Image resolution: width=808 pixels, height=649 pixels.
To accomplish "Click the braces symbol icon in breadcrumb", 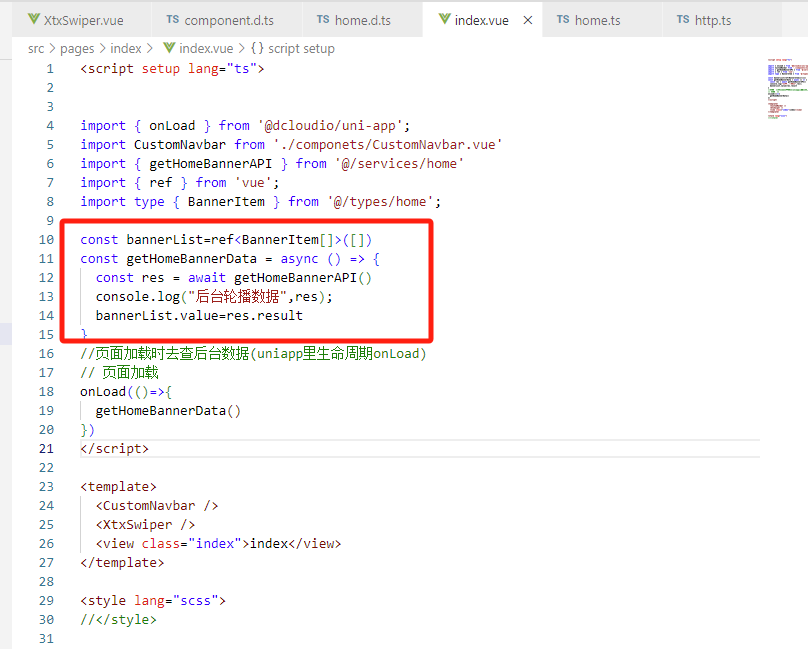I will [x=257, y=48].
